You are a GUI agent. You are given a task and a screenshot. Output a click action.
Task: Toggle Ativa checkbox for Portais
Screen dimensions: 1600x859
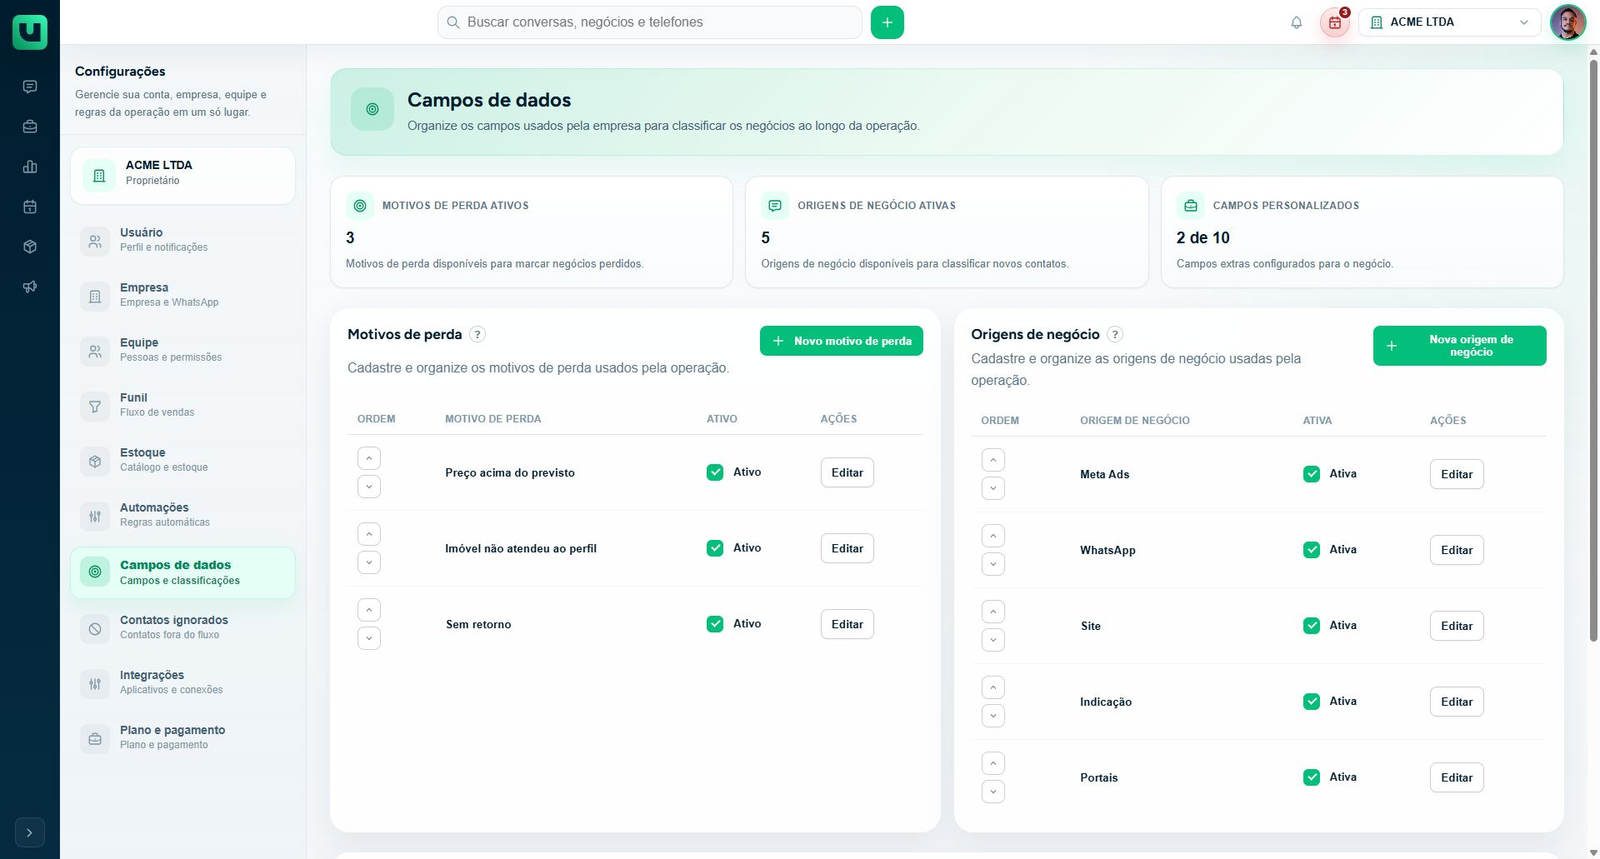[x=1312, y=777]
